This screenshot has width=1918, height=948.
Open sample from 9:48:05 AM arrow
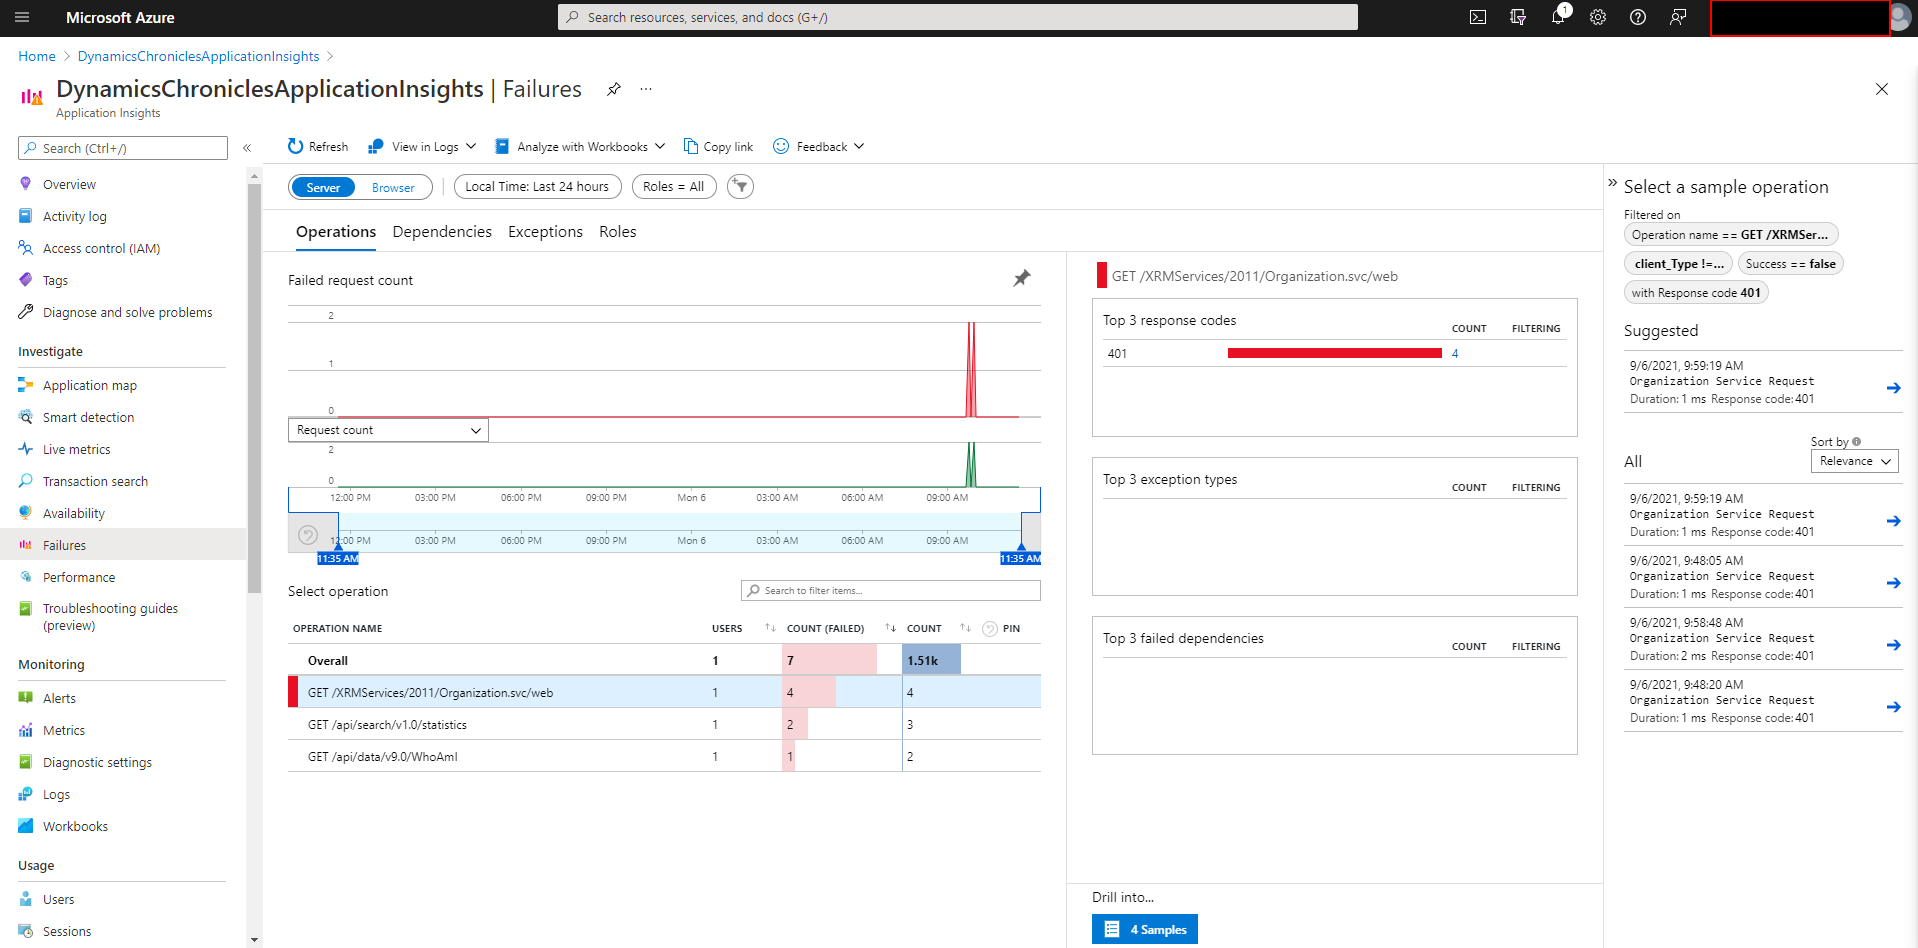[1893, 583]
